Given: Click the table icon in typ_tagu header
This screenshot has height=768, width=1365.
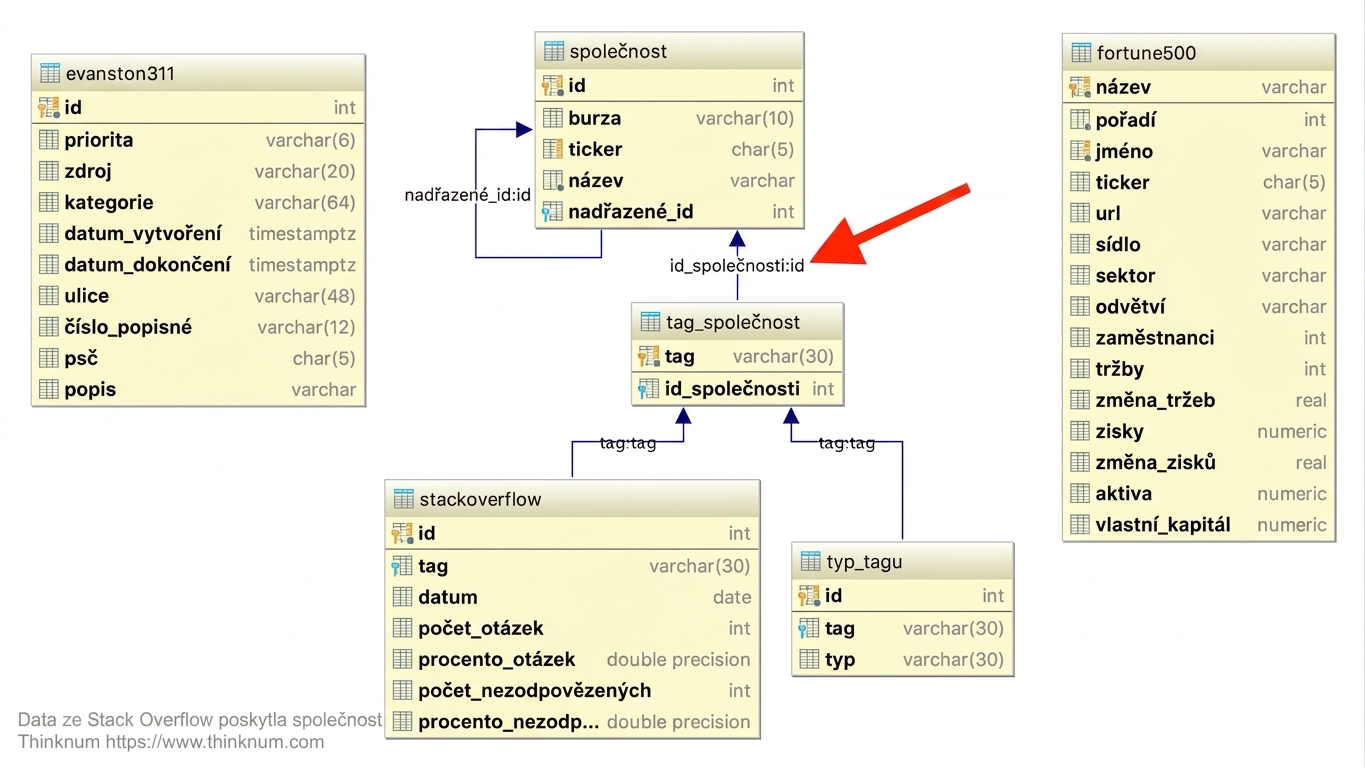Looking at the screenshot, I should (x=811, y=561).
